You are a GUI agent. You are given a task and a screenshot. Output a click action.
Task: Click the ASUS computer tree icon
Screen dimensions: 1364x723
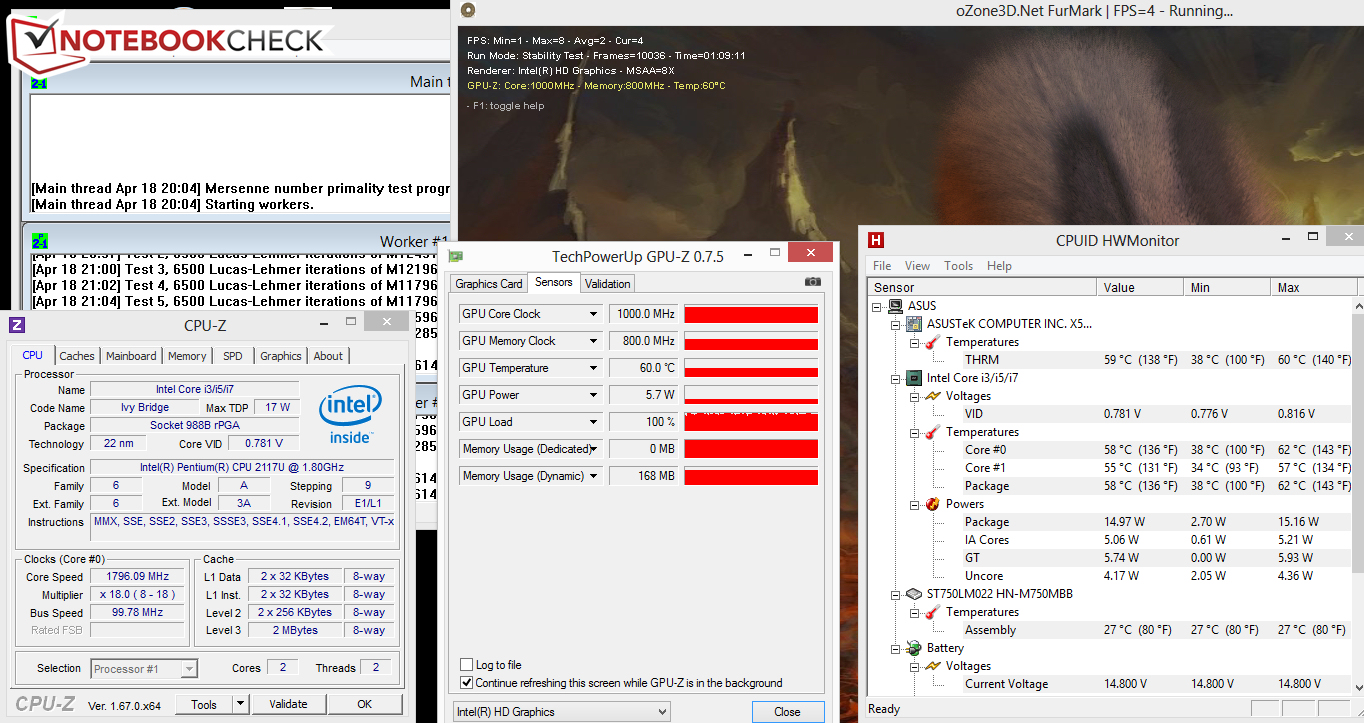pyautogui.click(x=897, y=306)
